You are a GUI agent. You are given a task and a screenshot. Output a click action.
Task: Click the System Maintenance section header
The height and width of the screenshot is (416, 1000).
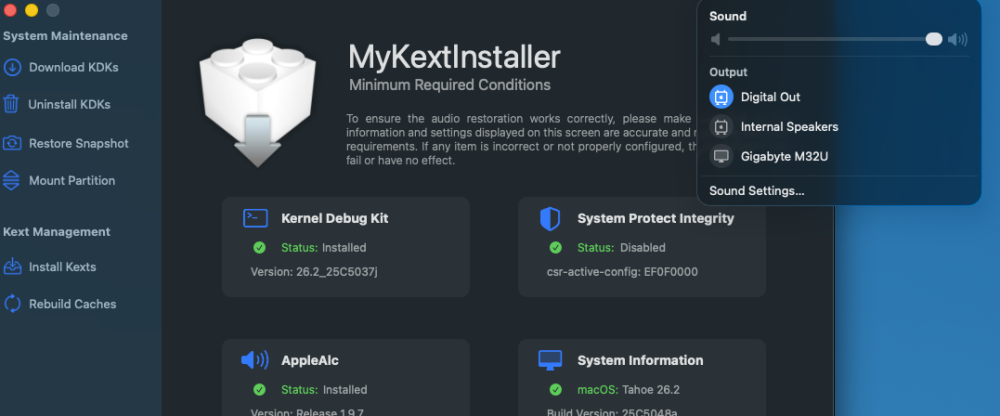point(65,36)
